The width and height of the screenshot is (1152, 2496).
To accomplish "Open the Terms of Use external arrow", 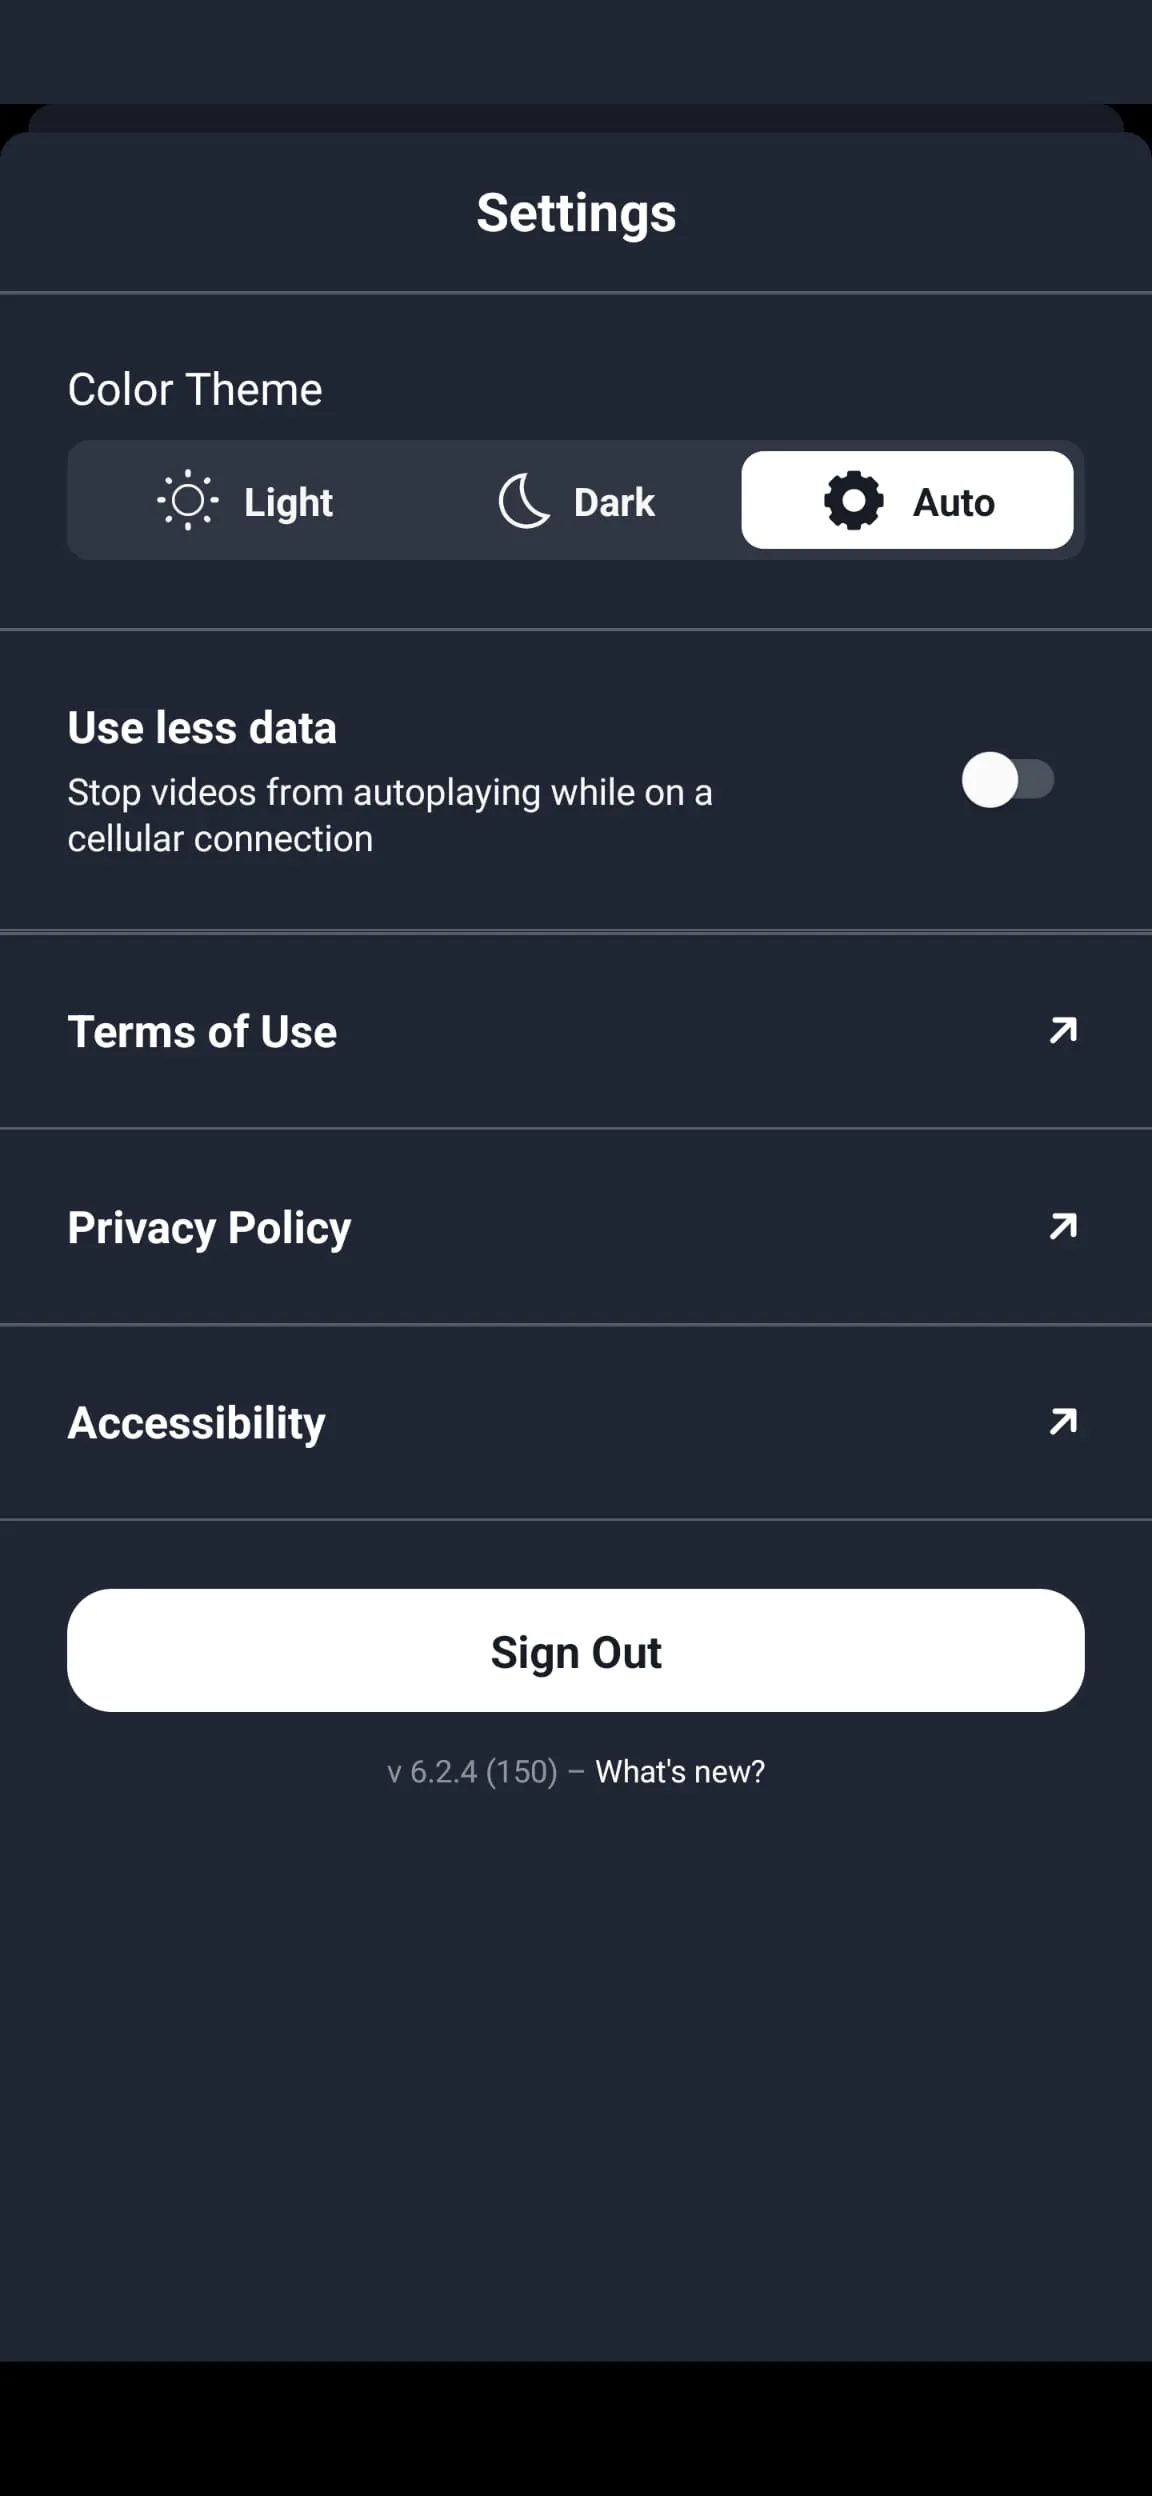I will [1063, 1030].
